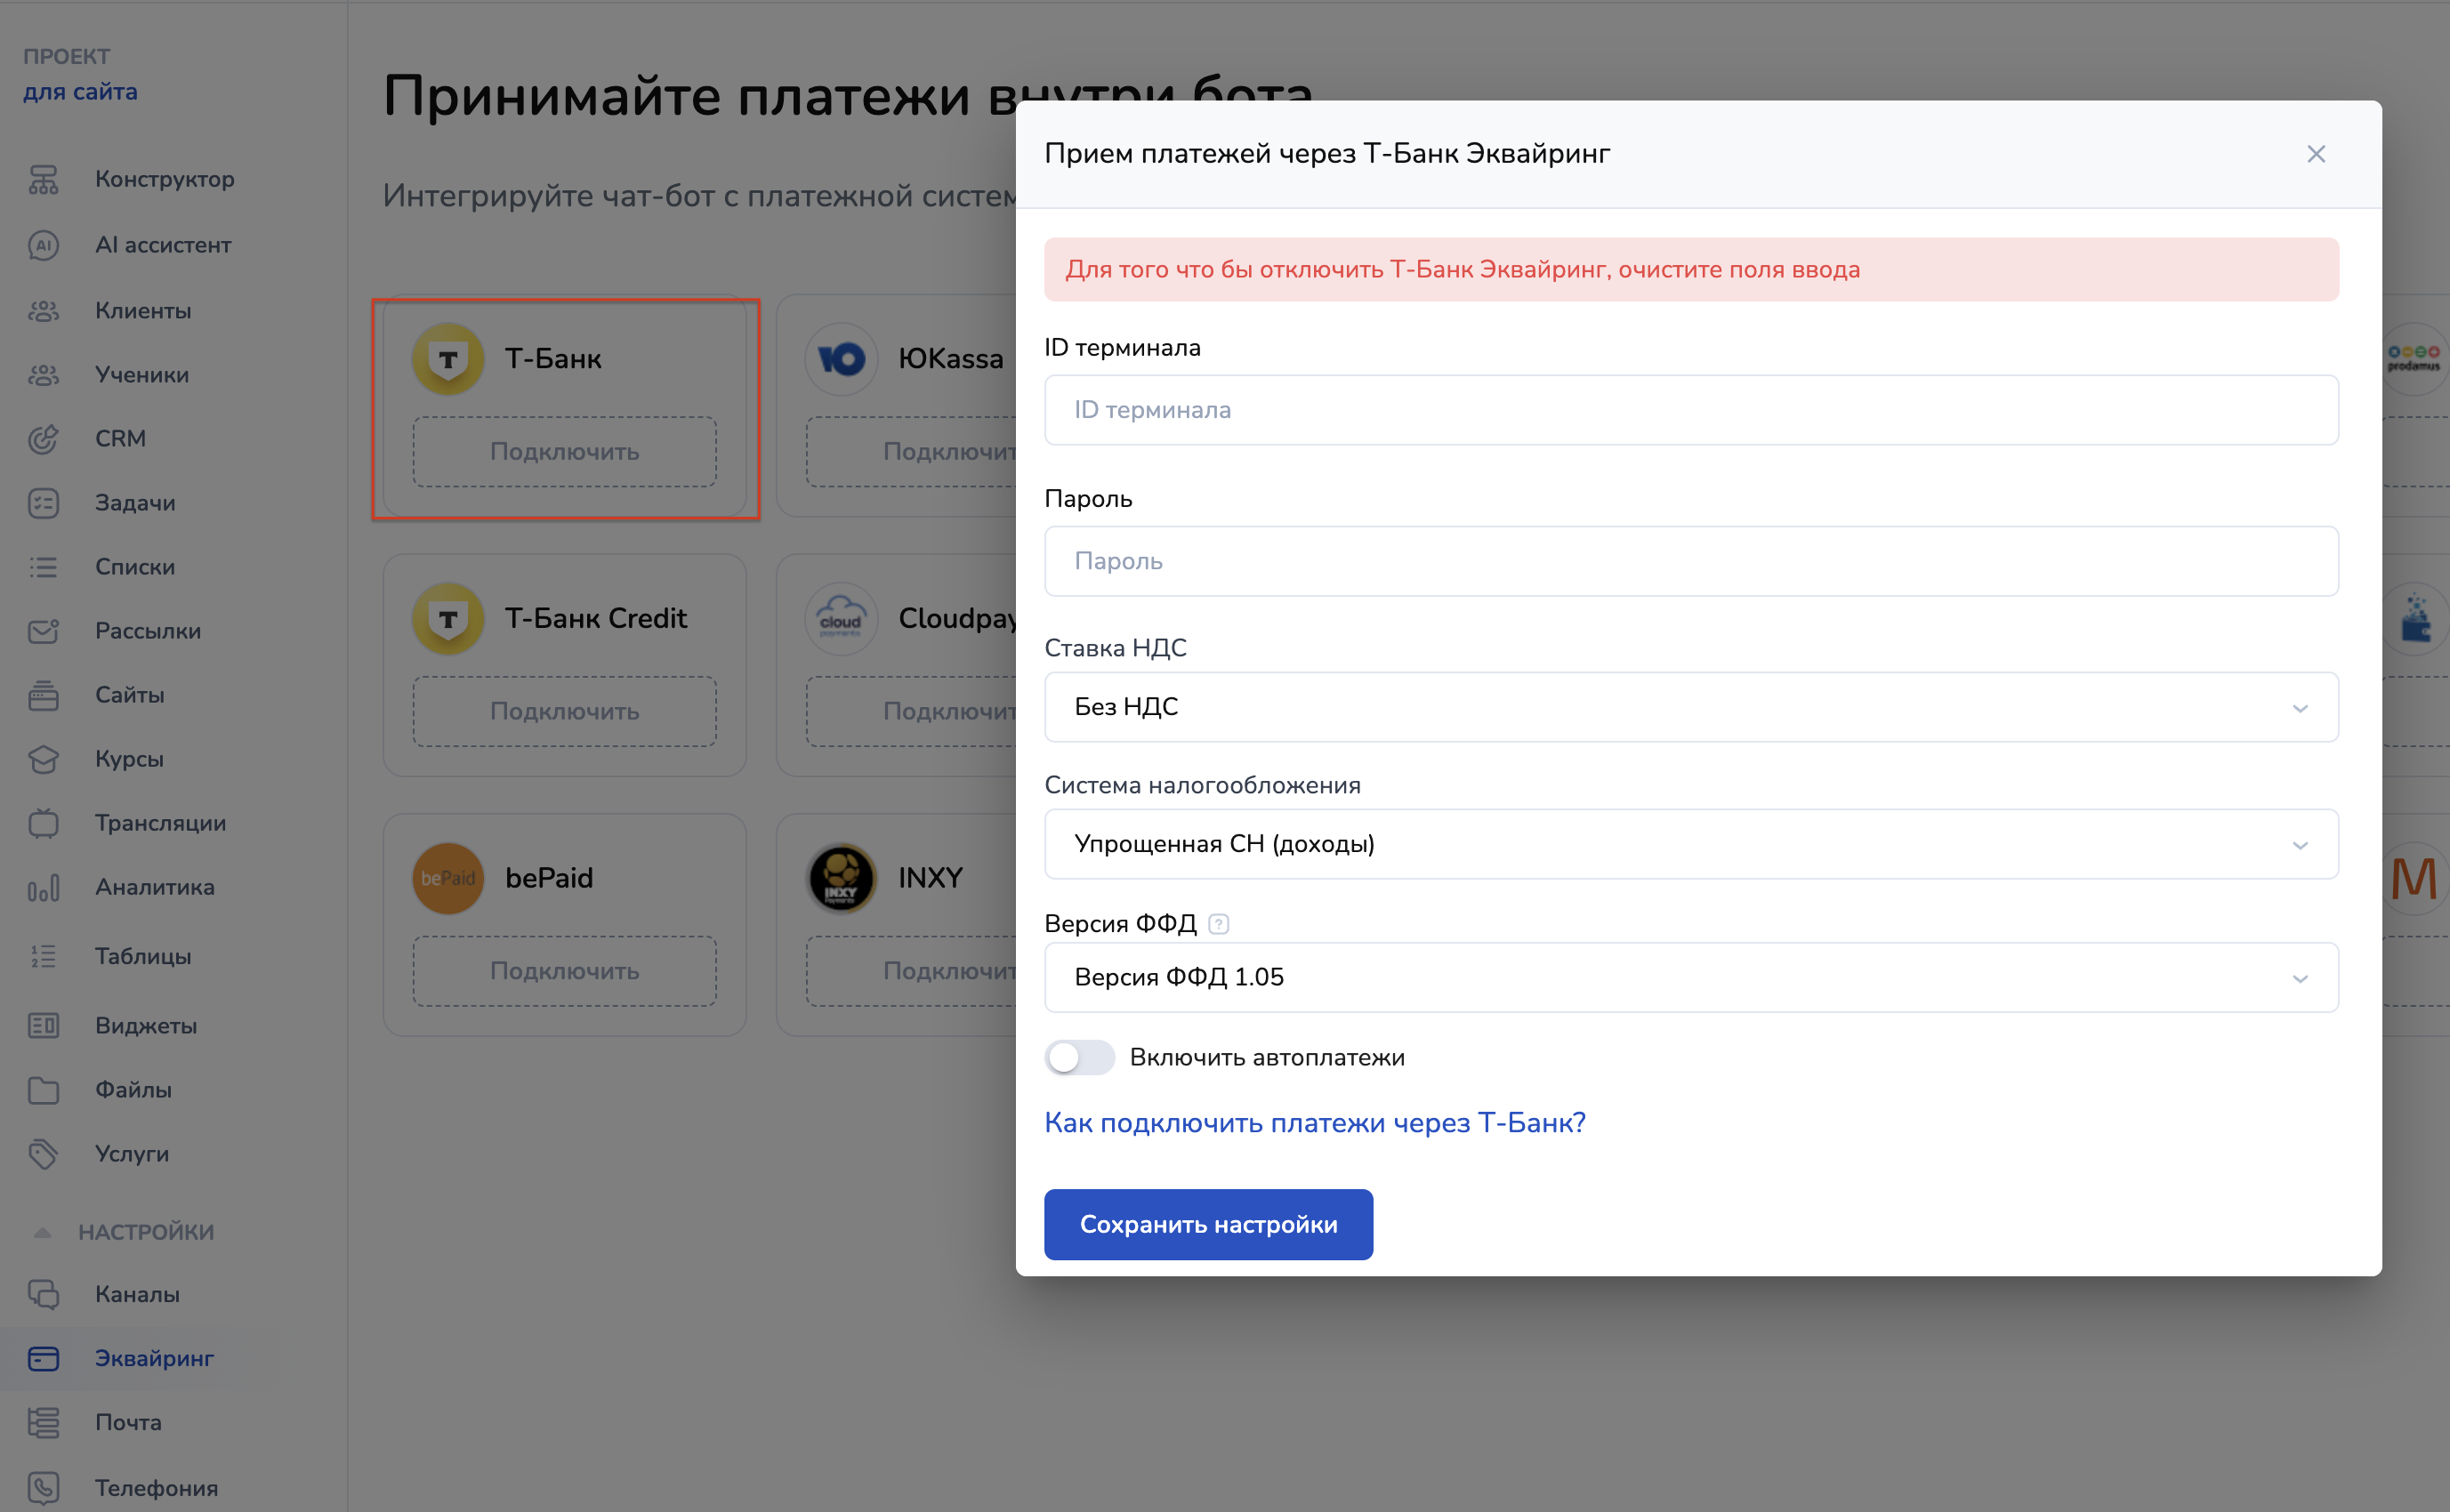Screen dimensions: 2450x1512
Task: Click the ID терминала input field
Action: (x=1690, y=410)
